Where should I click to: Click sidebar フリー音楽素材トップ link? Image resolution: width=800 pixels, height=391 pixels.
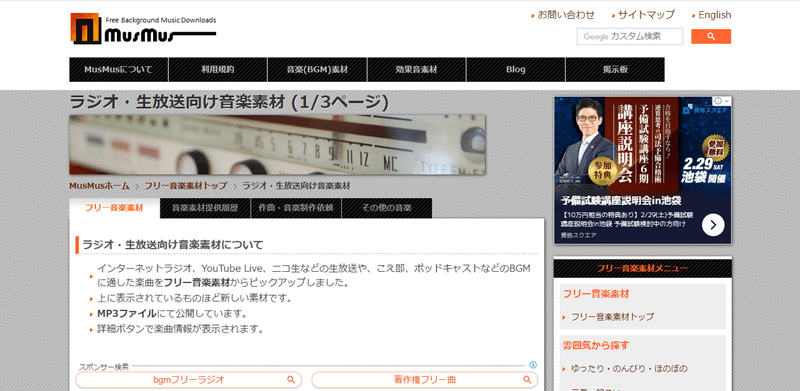612,316
